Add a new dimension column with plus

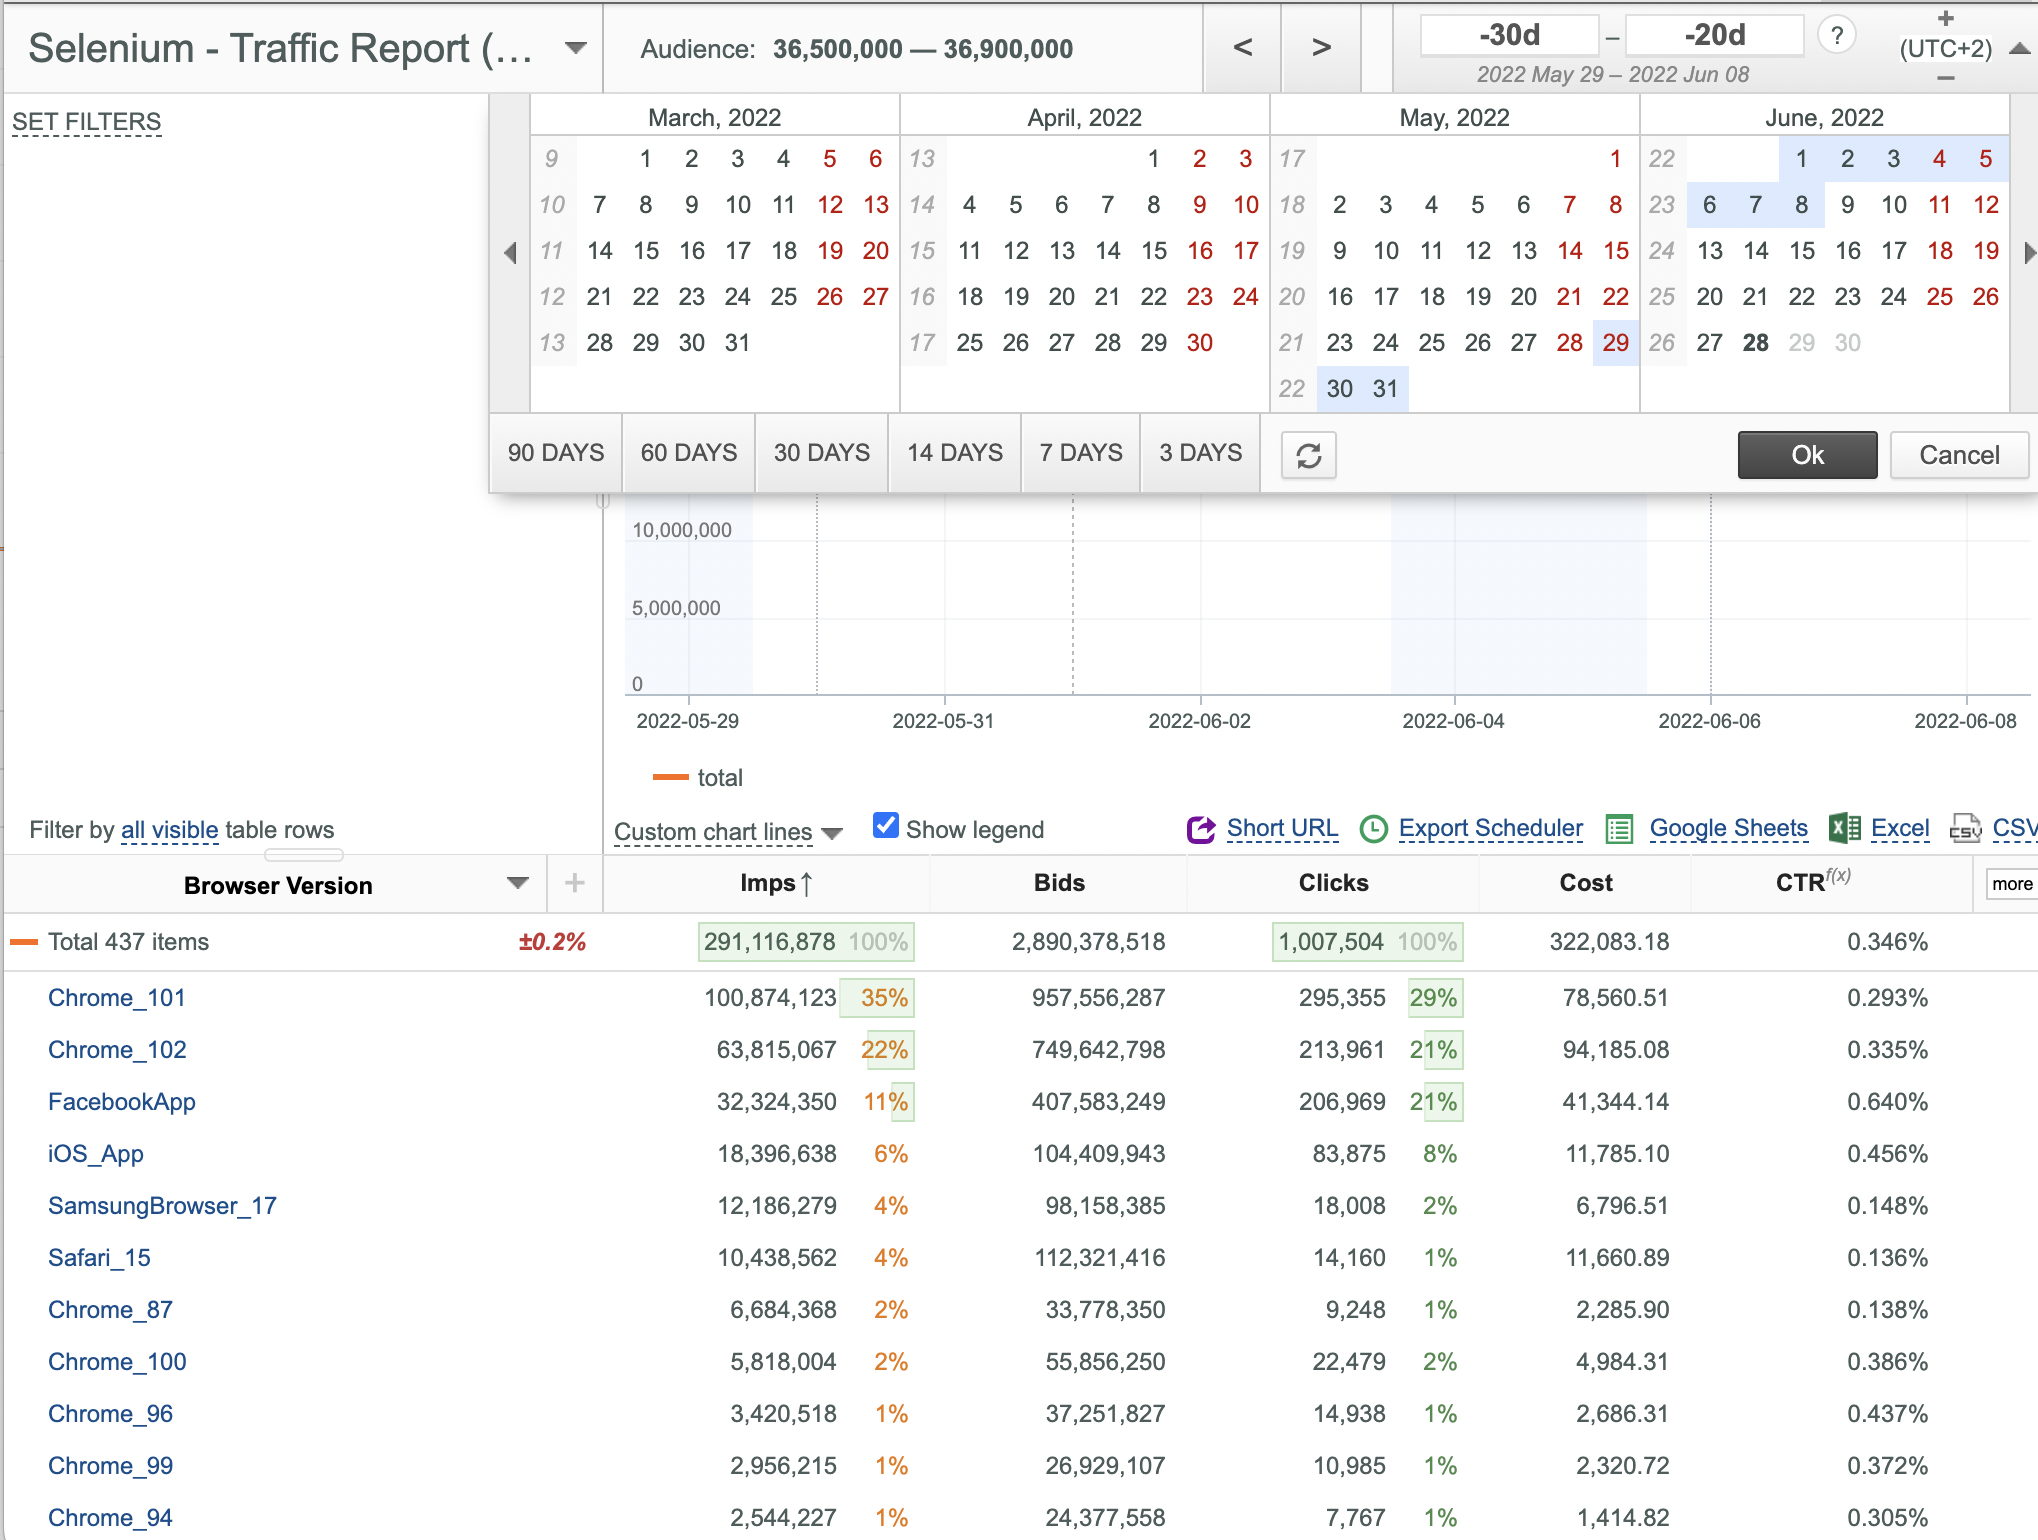point(575,883)
